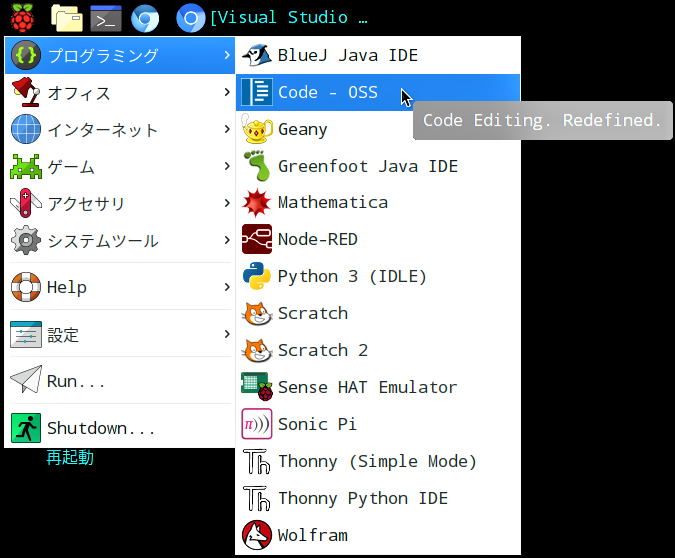Launch BlueJ Java IDE

click(x=378, y=55)
